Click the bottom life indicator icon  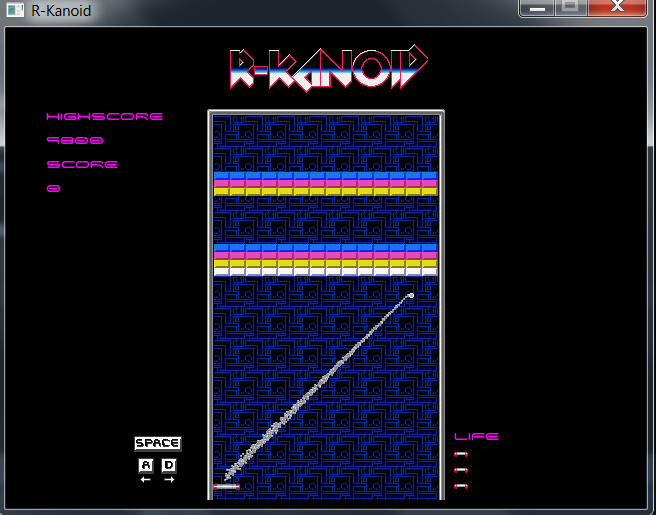(x=461, y=486)
